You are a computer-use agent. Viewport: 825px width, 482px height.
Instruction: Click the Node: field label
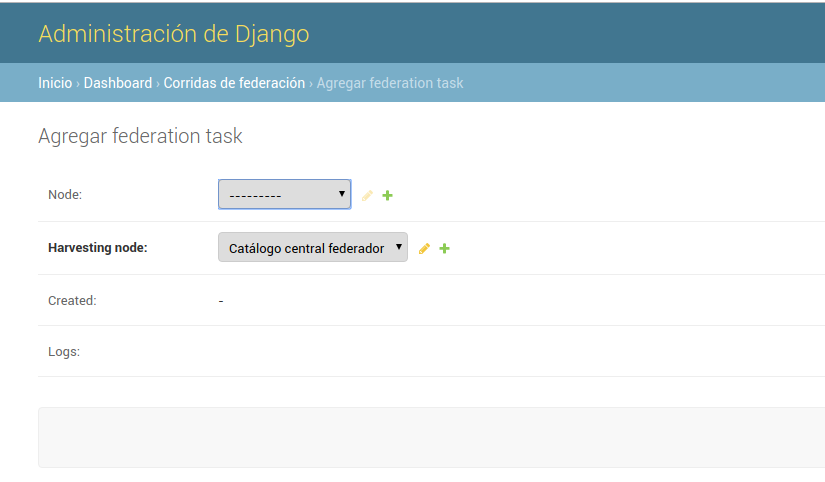[65, 195]
